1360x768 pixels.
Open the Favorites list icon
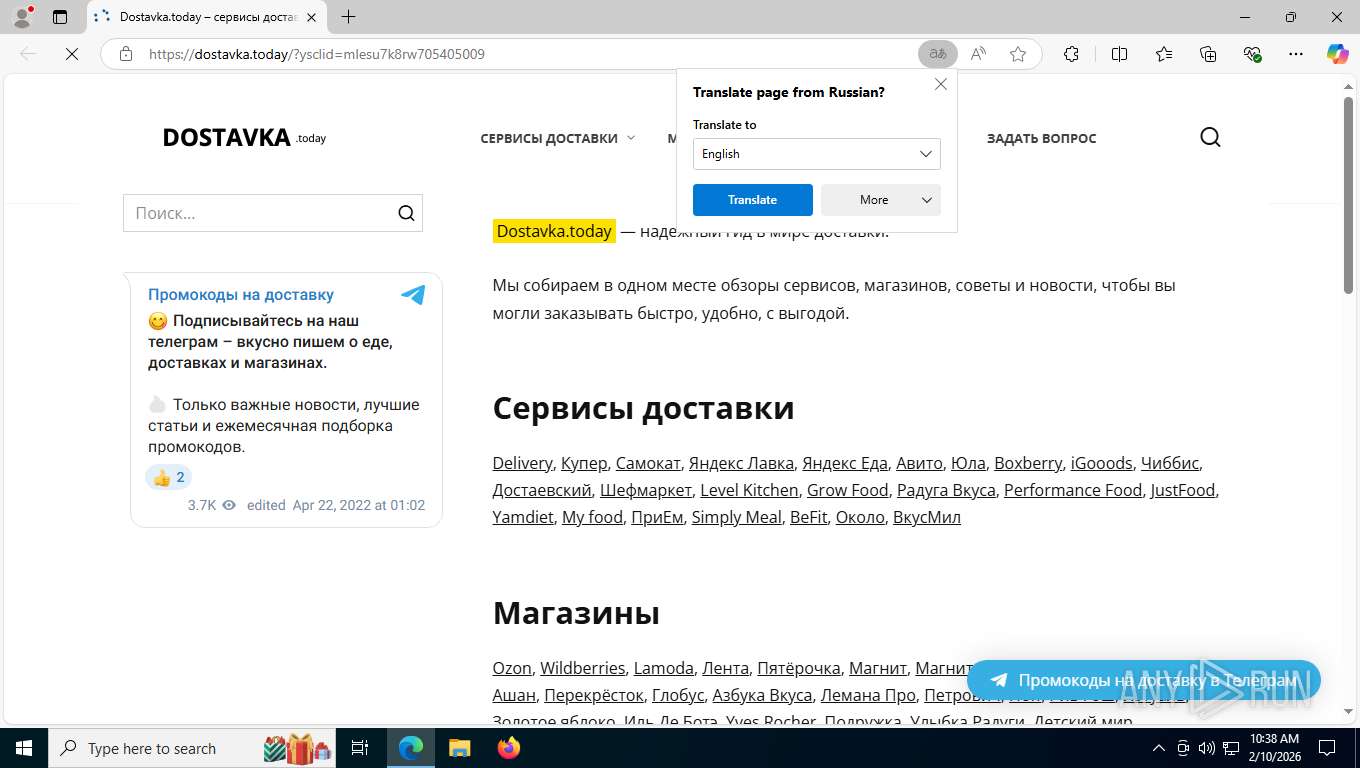pos(1164,54)
